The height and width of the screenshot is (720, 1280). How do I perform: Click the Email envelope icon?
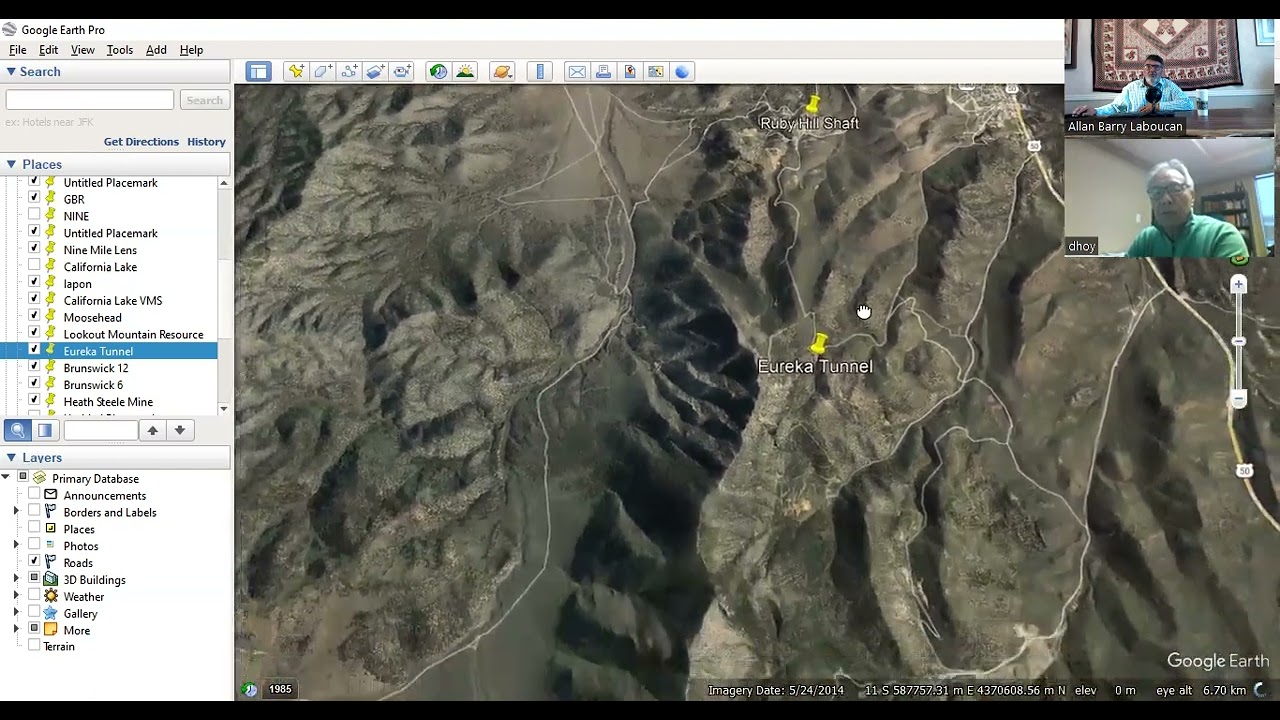coord(577,71)
